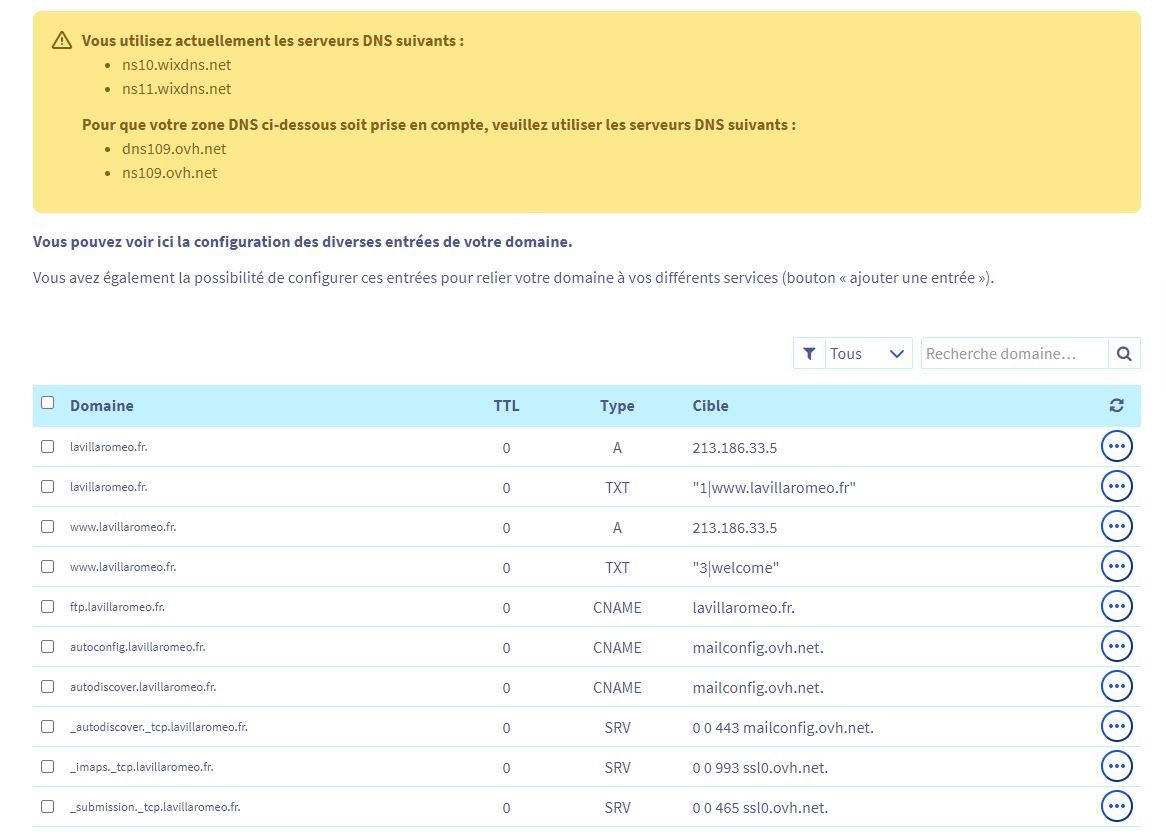Open actions menu for autodiscover CNAME record
The height and width of the screenshot is (837, 1166).
[1116, 687]
